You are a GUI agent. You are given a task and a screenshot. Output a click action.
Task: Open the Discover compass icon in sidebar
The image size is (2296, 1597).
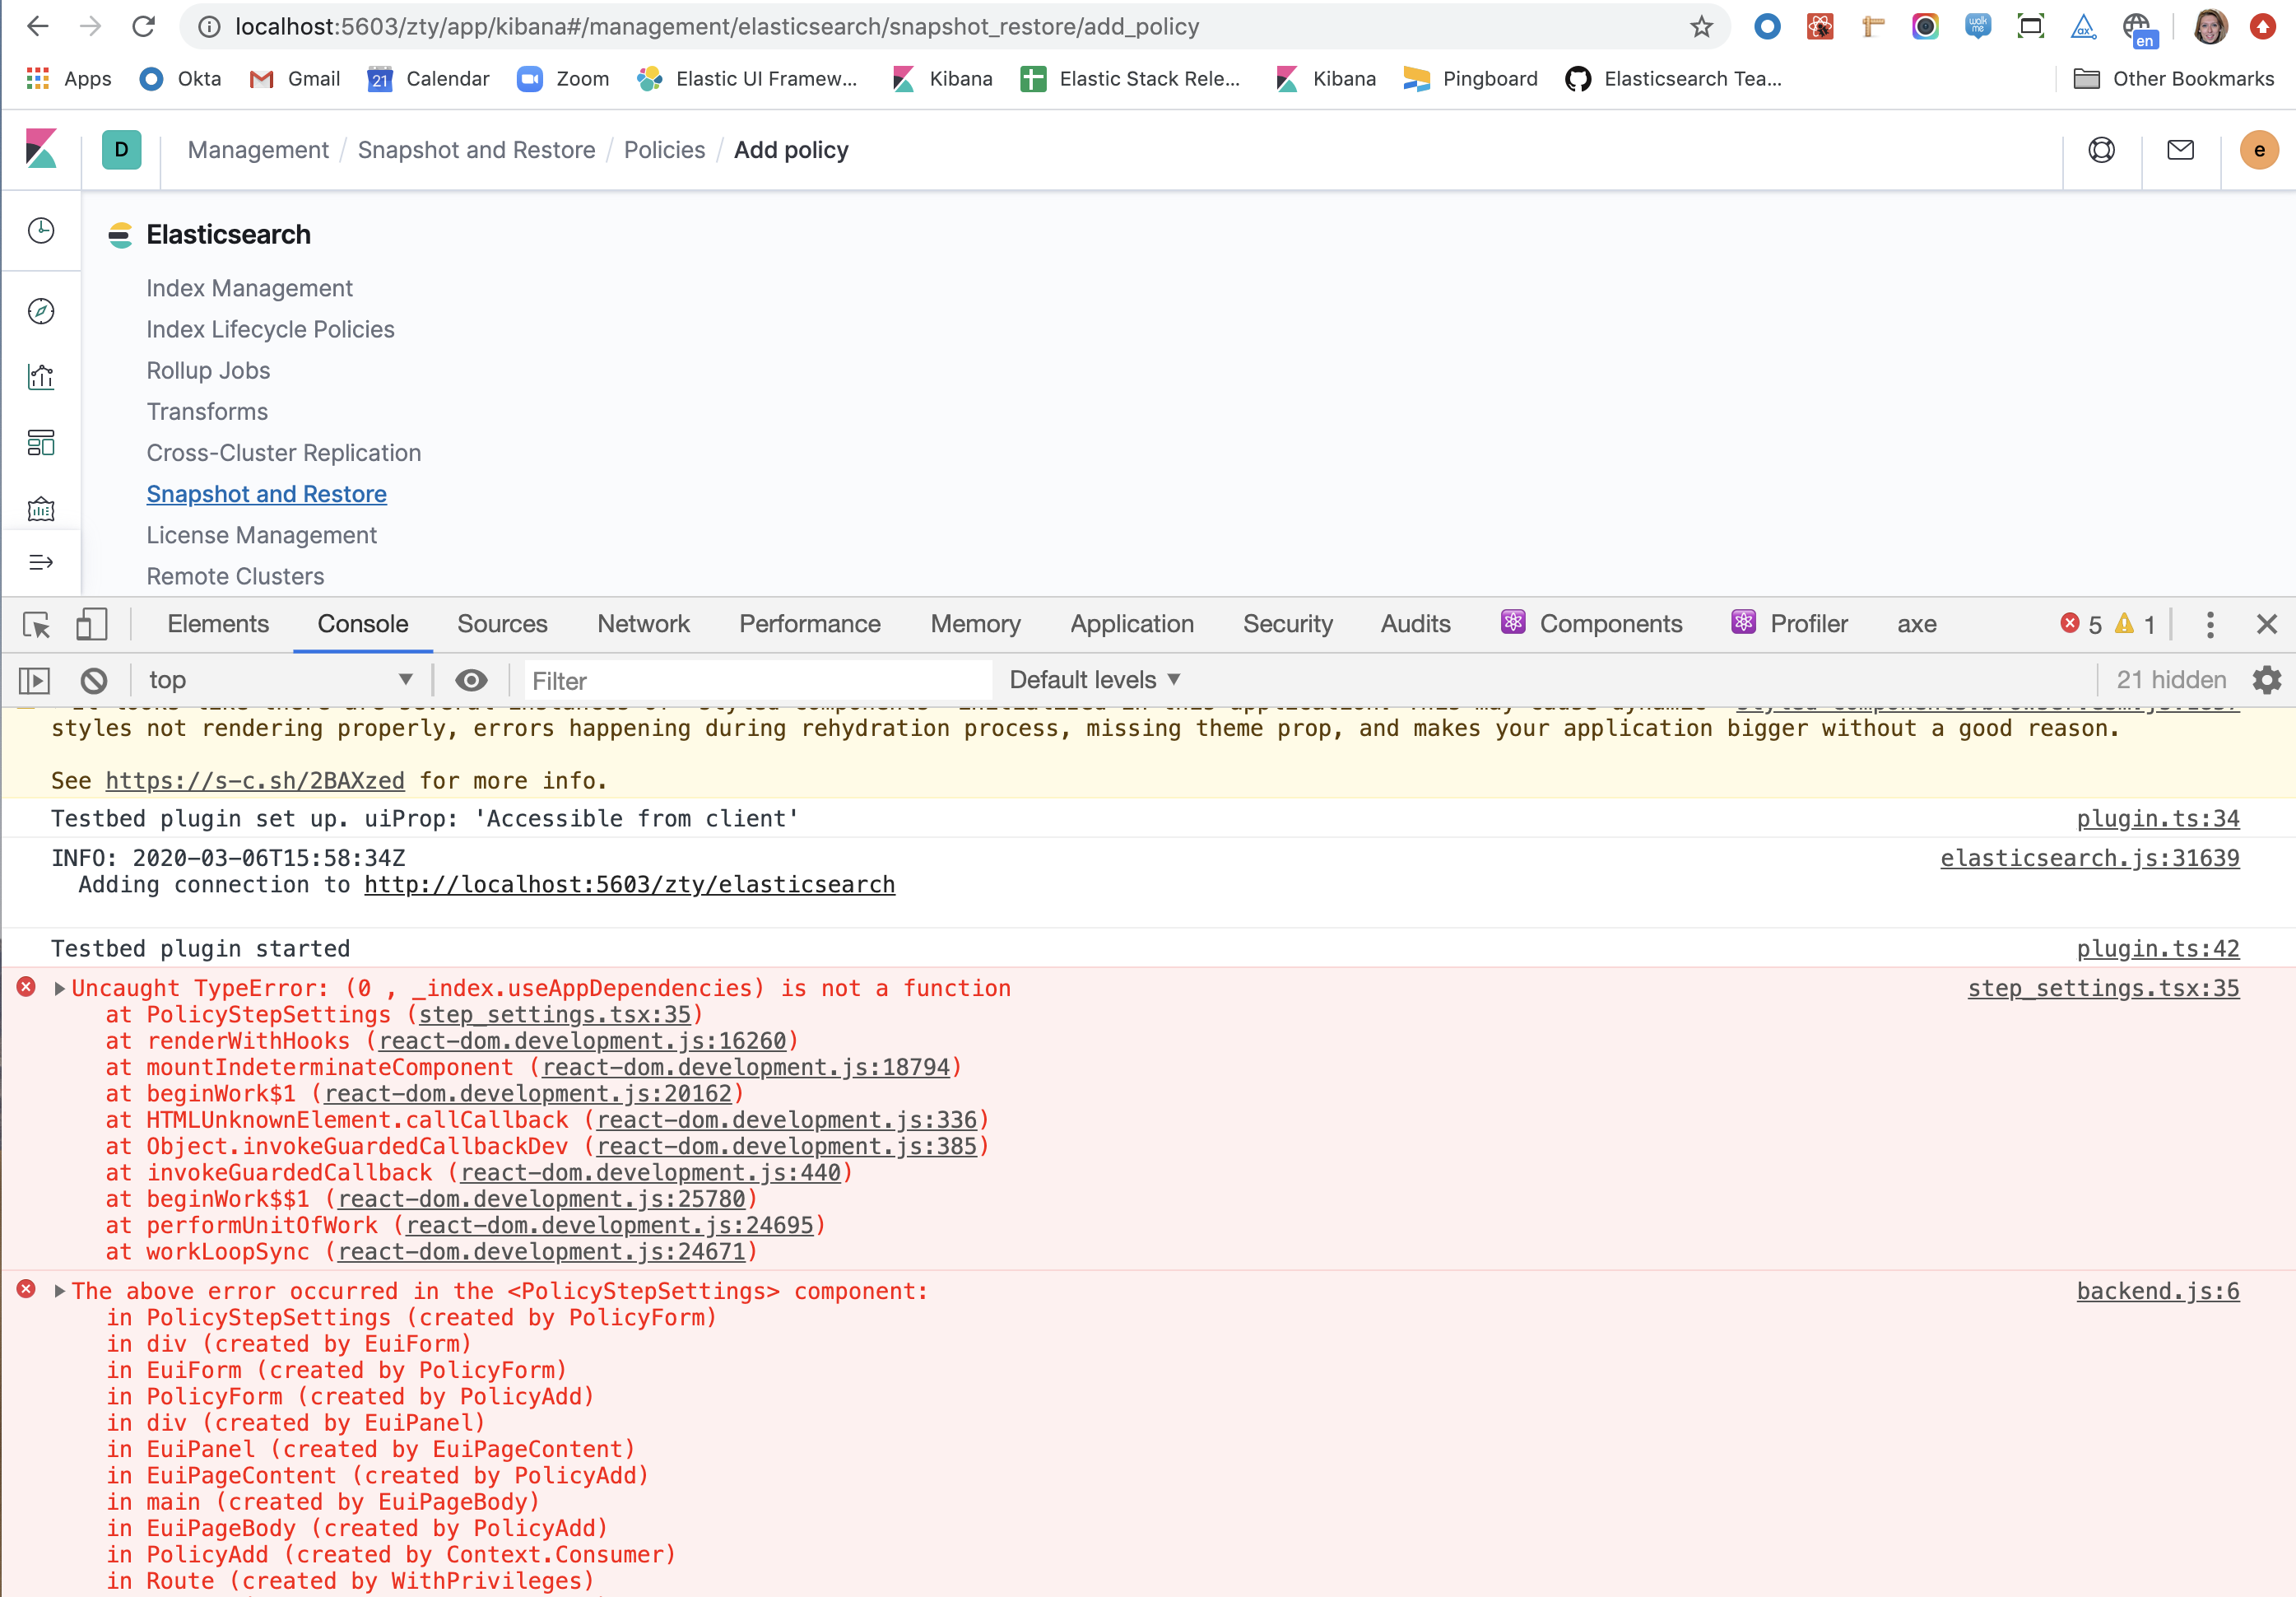coord(41,311)
